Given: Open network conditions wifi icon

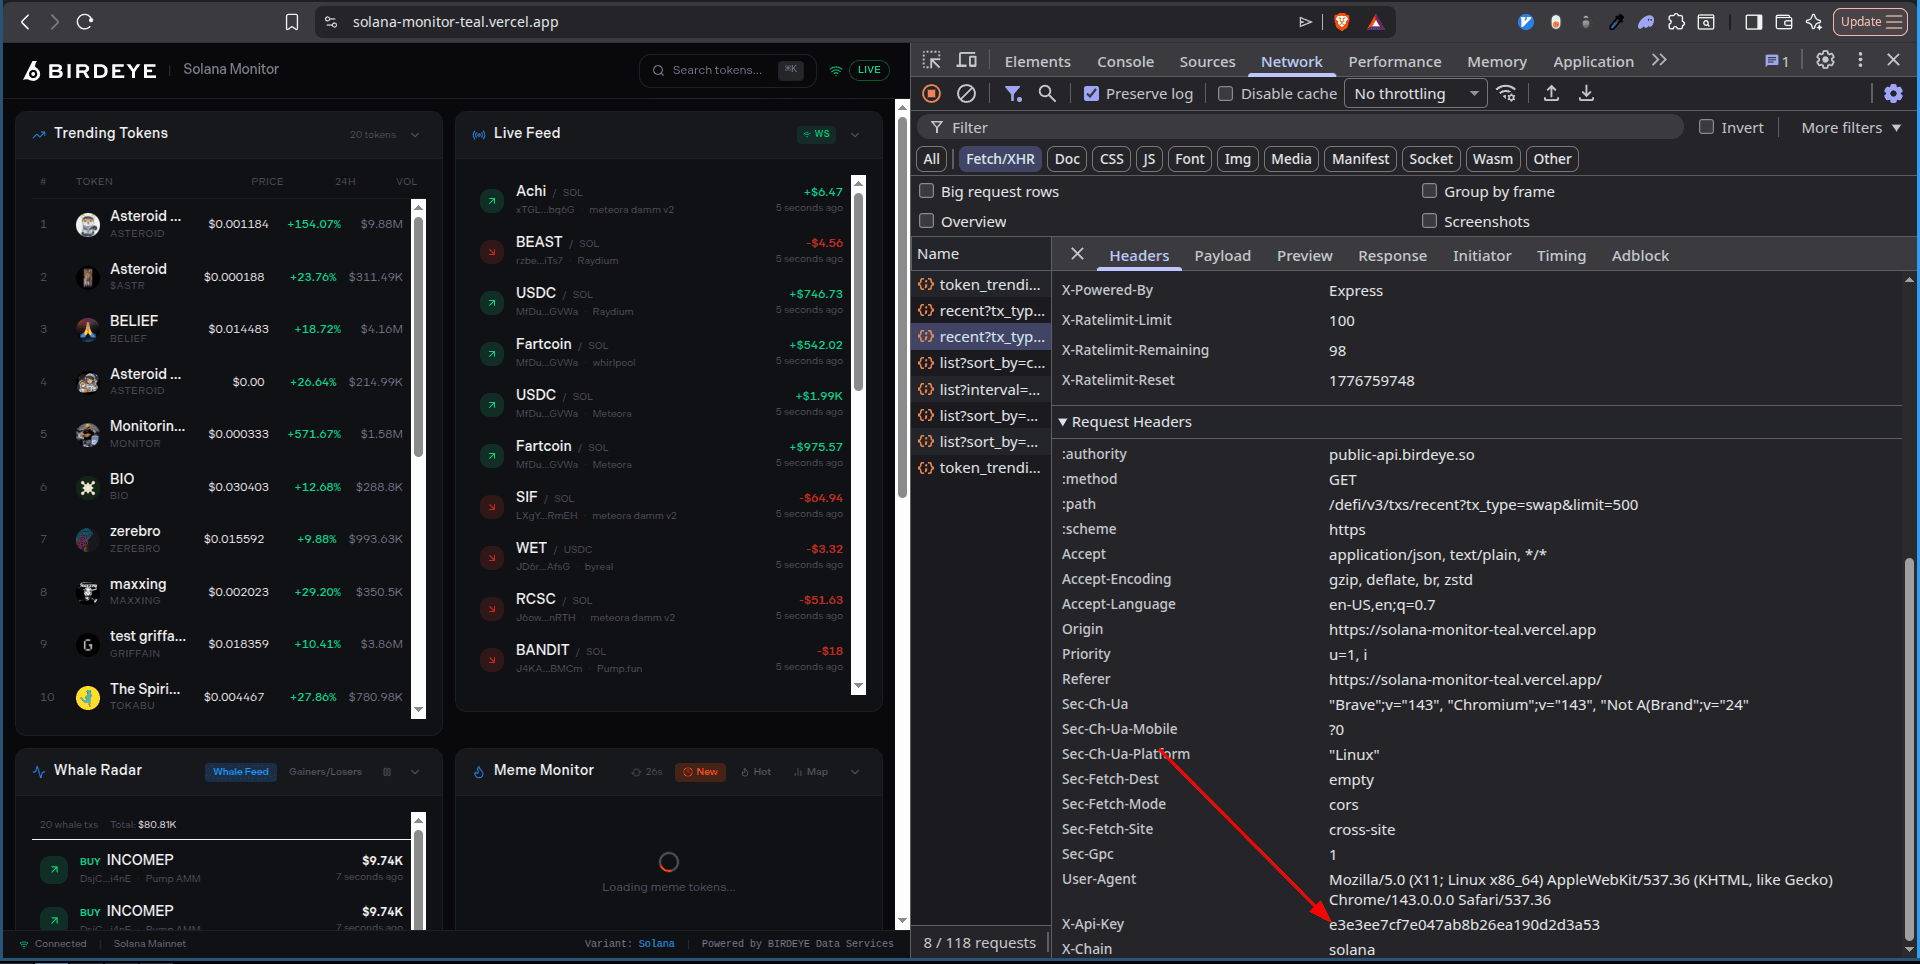Looking at the screenshot, I should (1507, 93).
